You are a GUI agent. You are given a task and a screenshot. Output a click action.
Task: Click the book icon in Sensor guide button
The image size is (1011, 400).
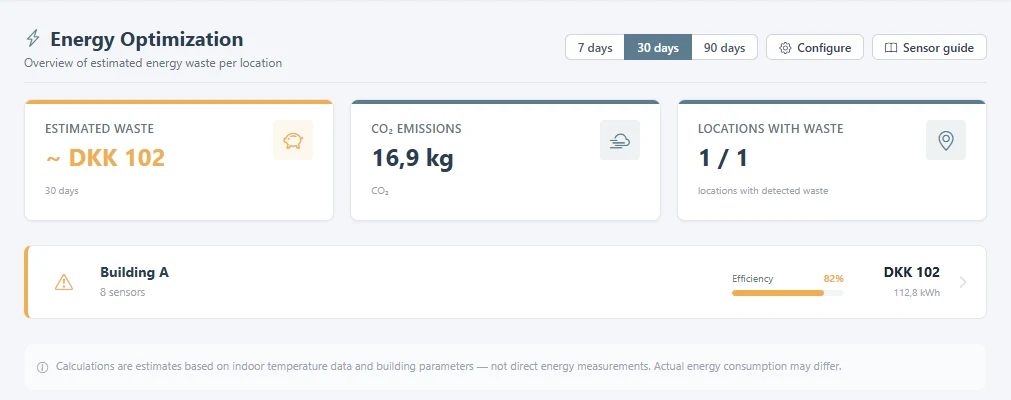890,48
